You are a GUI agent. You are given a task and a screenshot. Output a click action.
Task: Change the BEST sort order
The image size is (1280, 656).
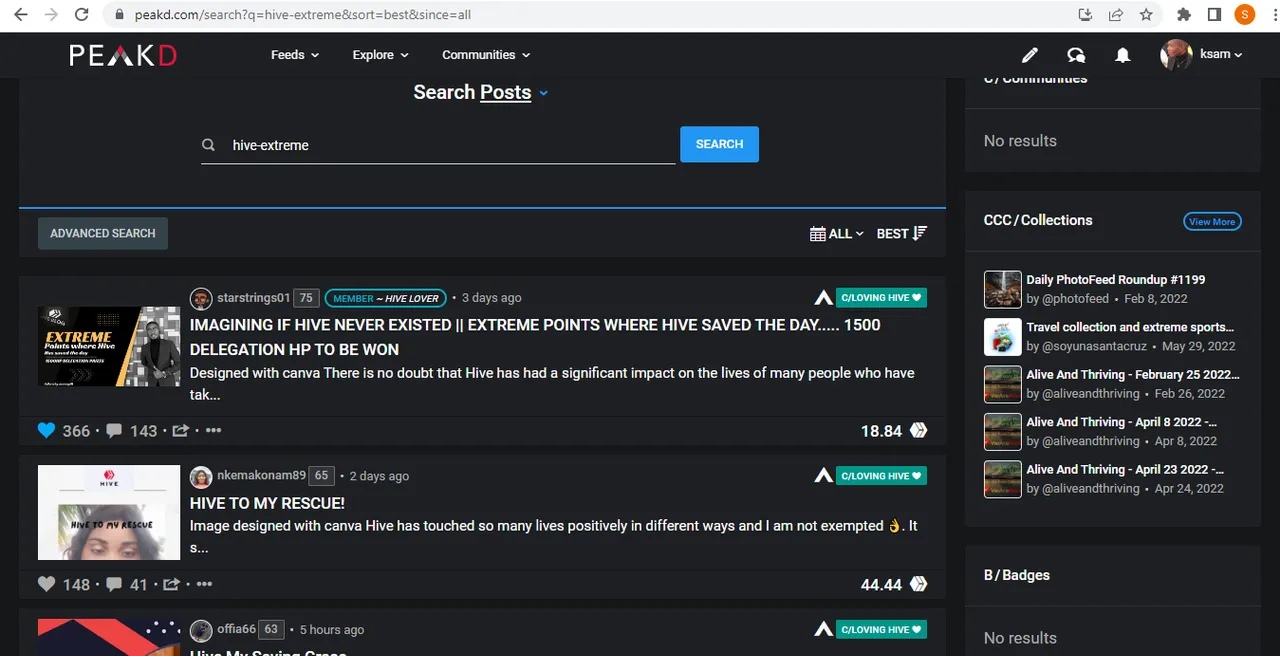[x=902, y=234]
